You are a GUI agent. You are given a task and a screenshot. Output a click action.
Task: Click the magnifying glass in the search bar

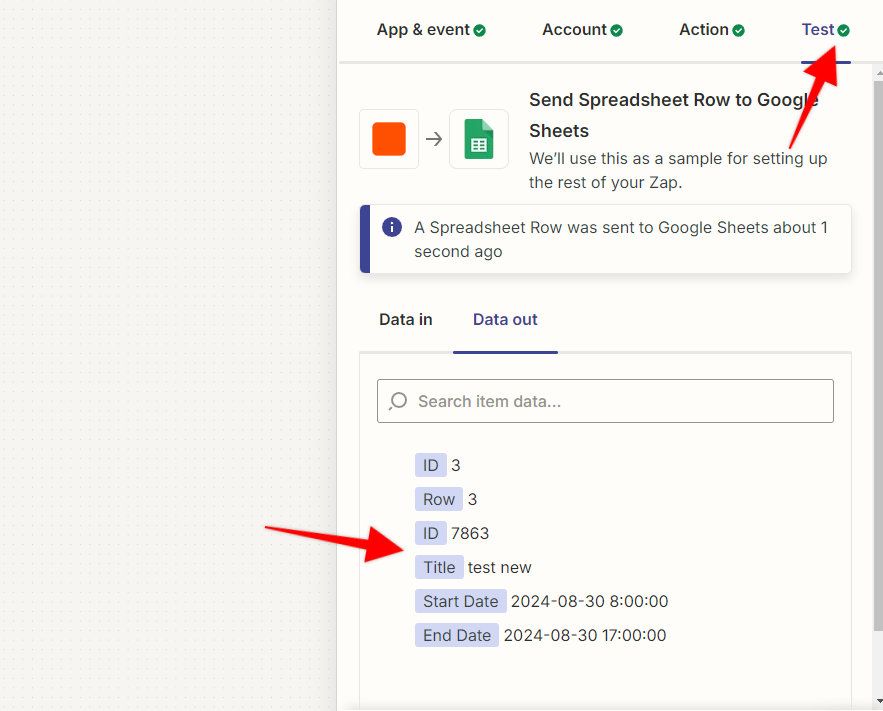[397, 400]
